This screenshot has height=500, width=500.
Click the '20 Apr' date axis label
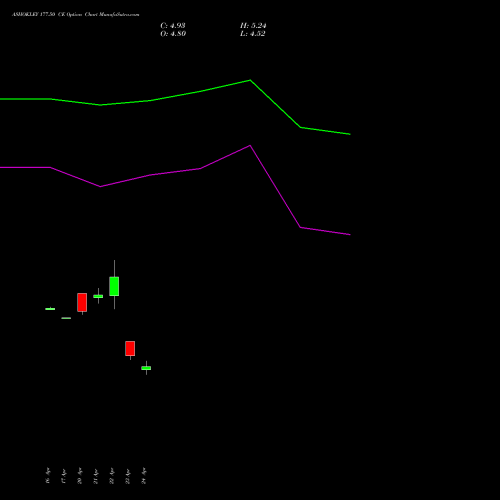tap(80, 475)
